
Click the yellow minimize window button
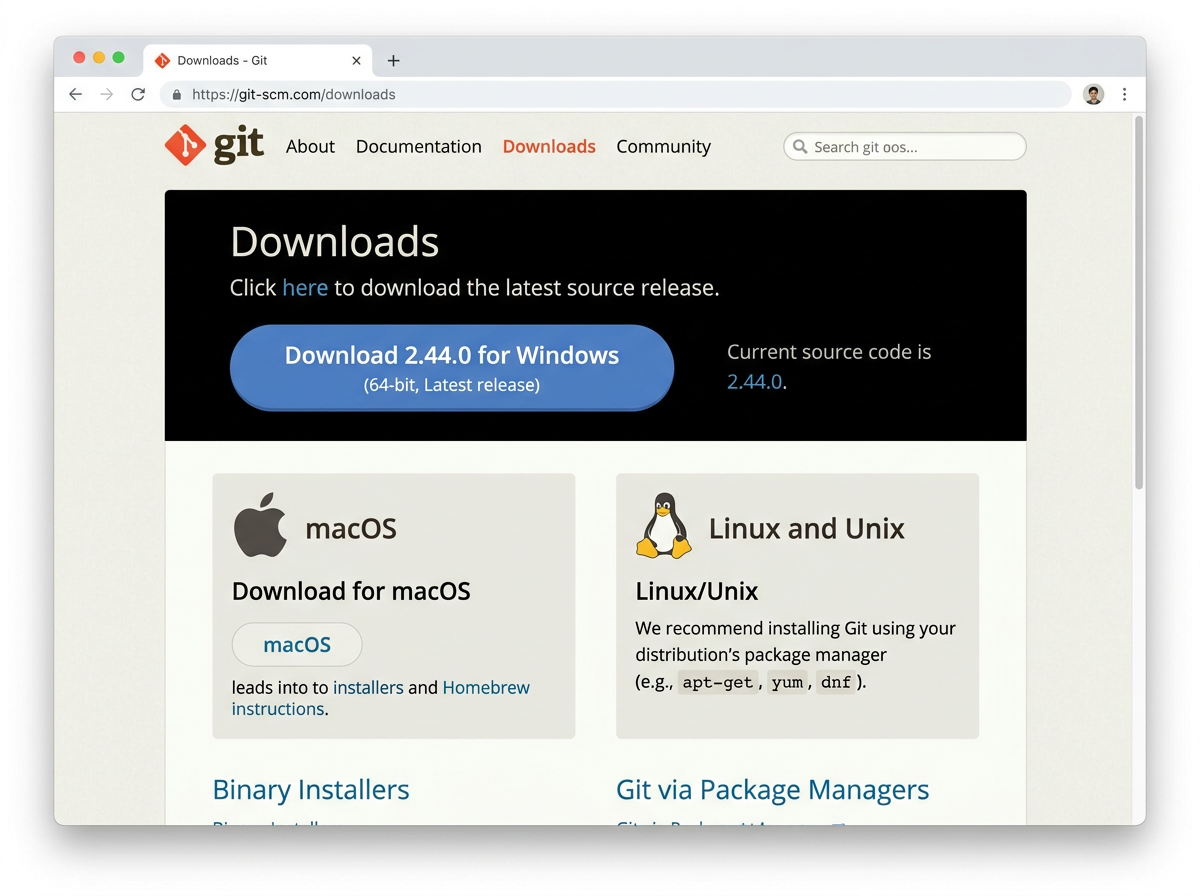99,57
